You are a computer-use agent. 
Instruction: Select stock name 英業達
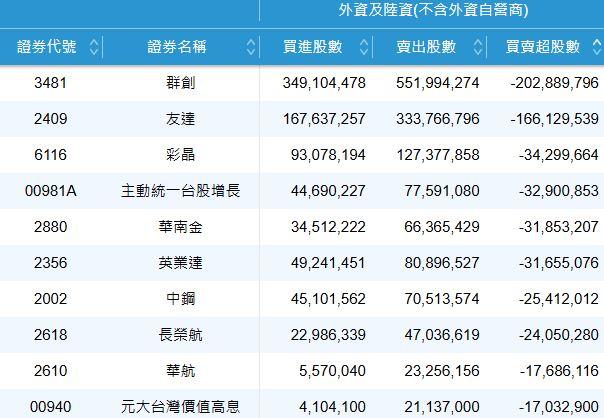pos(181,263)
